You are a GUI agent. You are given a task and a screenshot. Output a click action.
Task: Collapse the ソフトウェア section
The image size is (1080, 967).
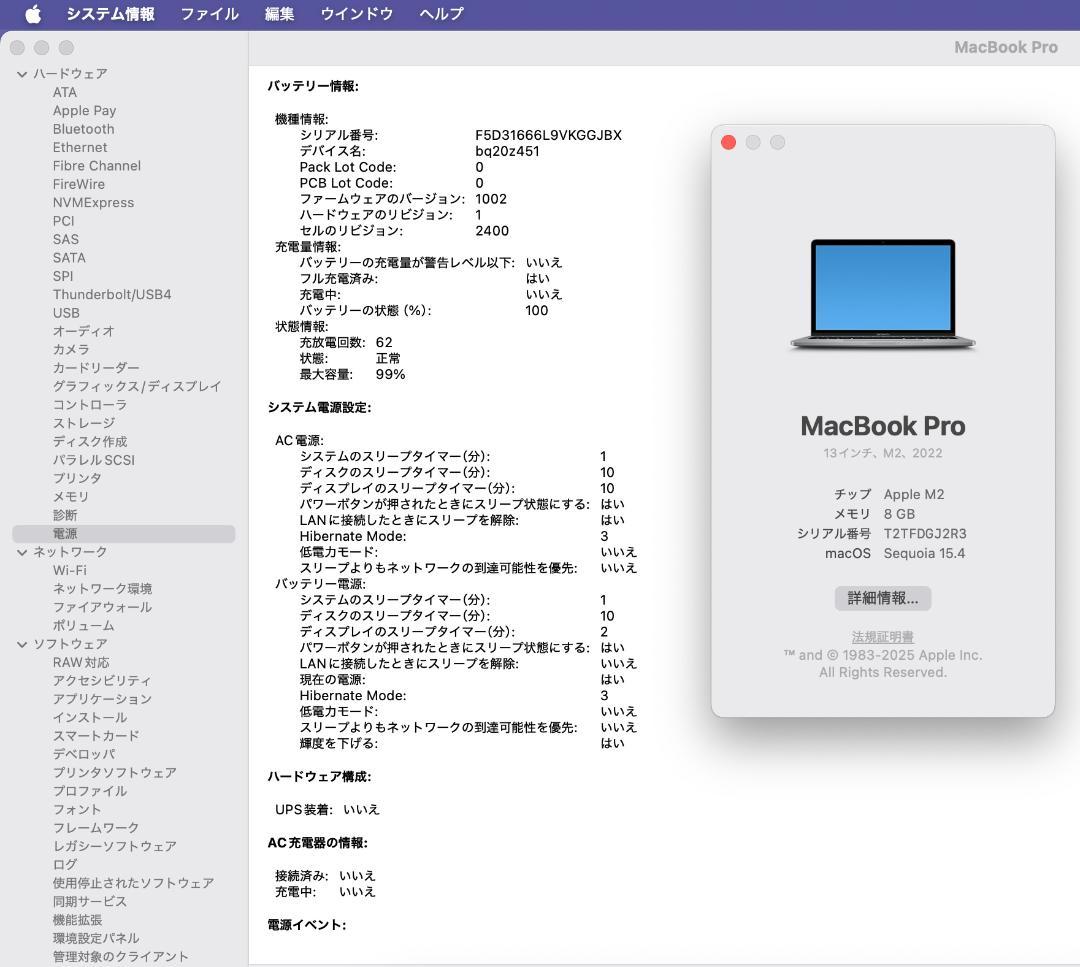point(22,644)
